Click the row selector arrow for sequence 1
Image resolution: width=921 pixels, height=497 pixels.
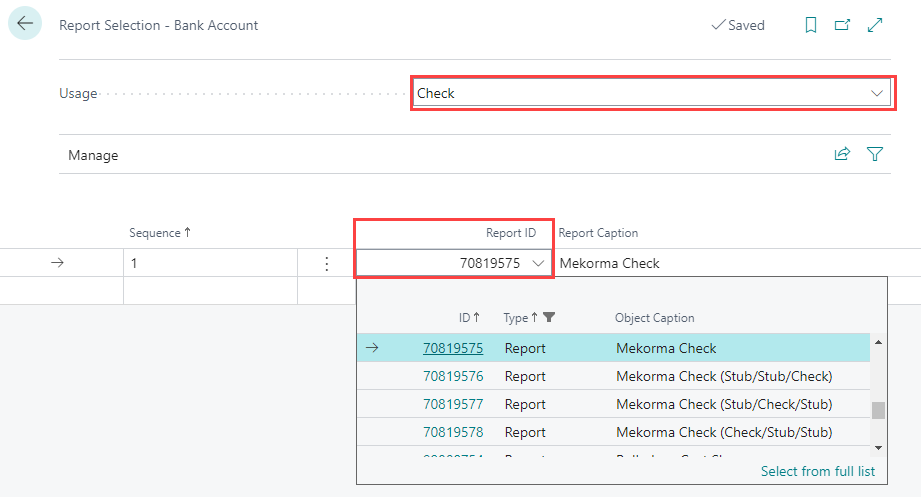(57, 263)
